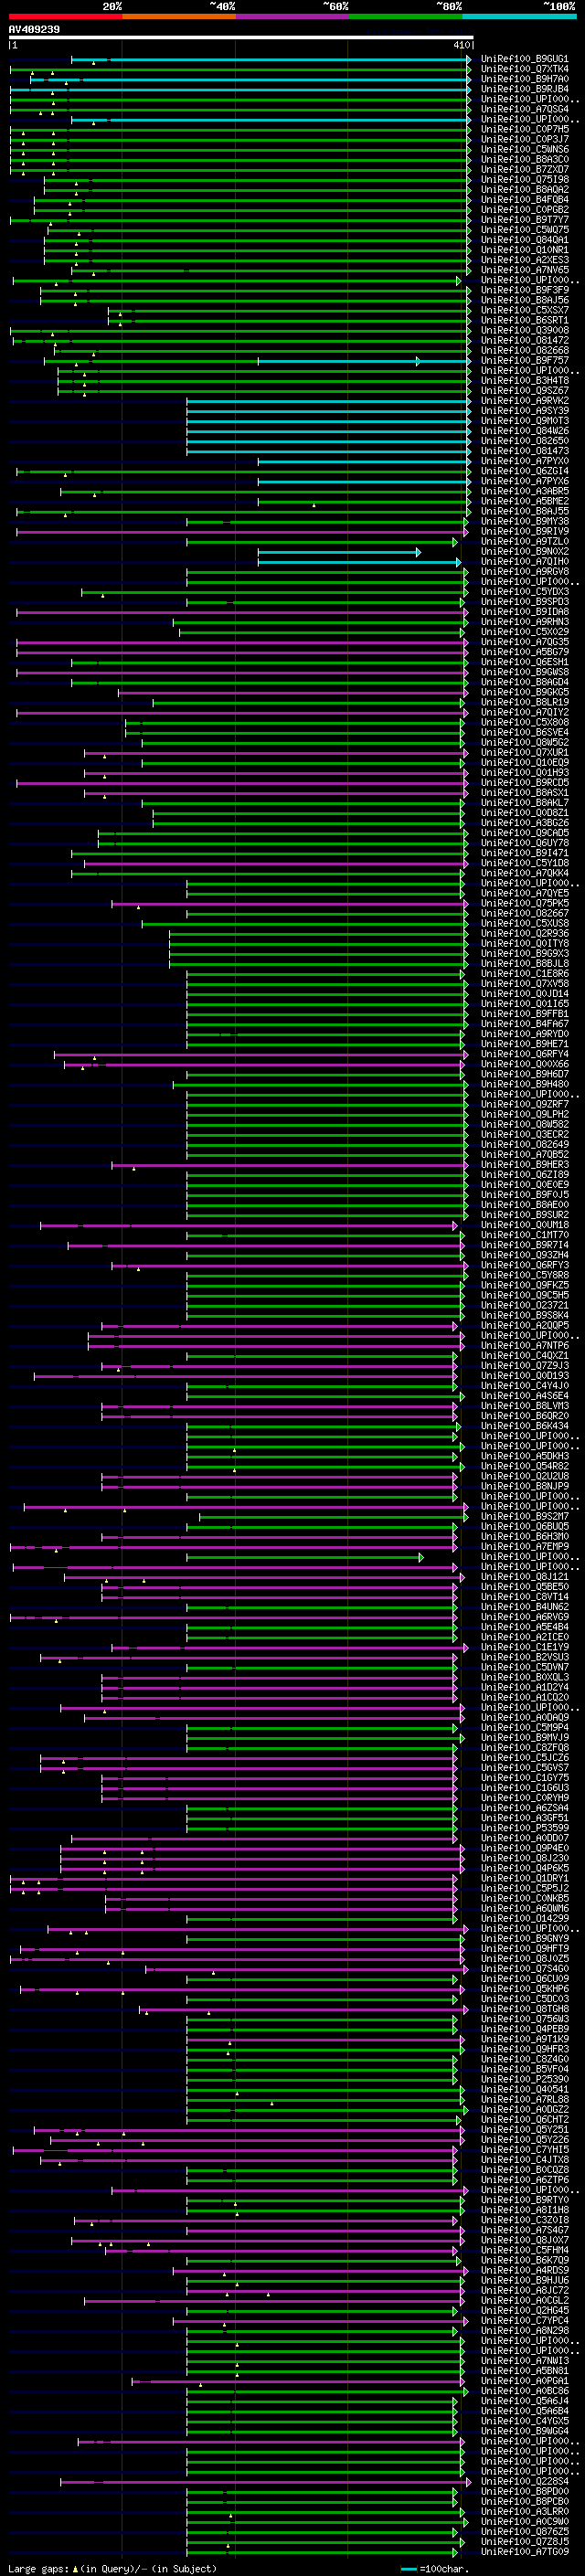Select hit label UniRef100_C3Z018
Screen dimensions: 585x2576
click(524, 2219)
